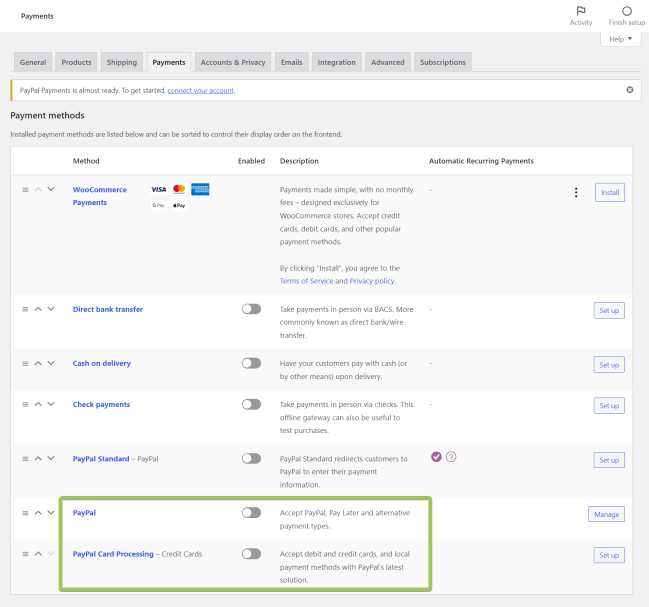The width and height of the screenshot is (649, 607).
Task: Click the drag handle for PayPal Card Processing
Action: pyautogui.click(x=26, y=554)
